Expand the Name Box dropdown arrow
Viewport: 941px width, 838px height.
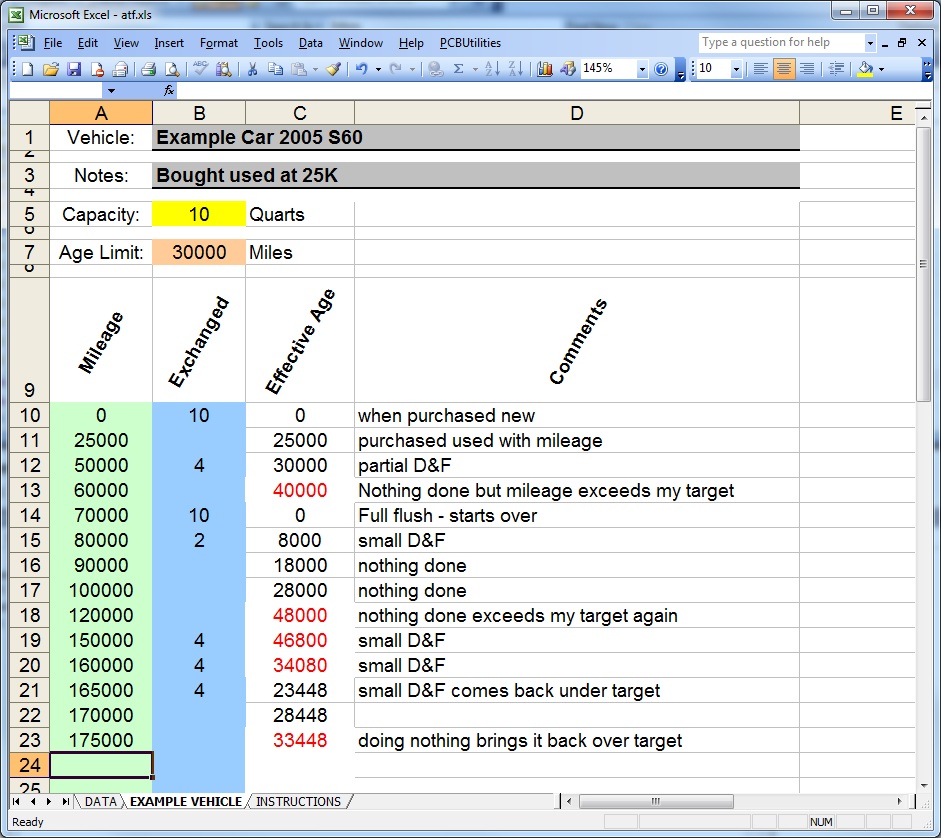[x=111, y=91]
